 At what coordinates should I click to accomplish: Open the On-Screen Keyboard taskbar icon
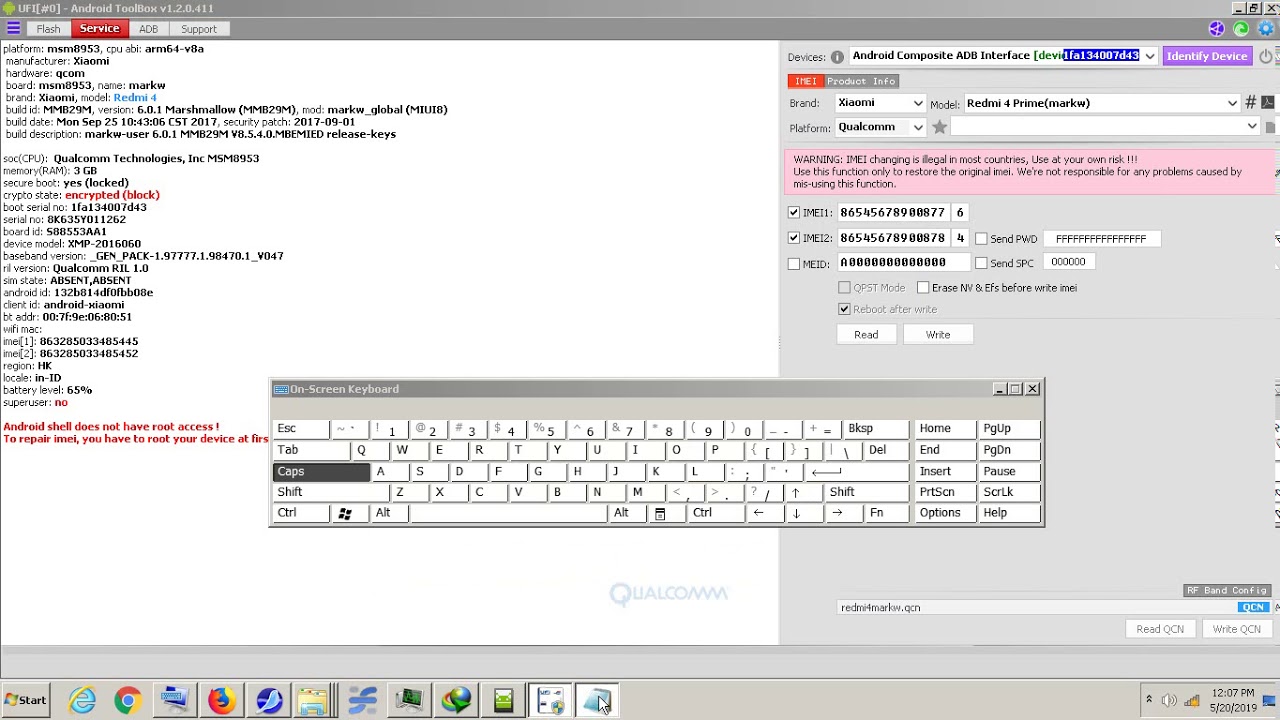pyautogui.click(x=174, y=700)
